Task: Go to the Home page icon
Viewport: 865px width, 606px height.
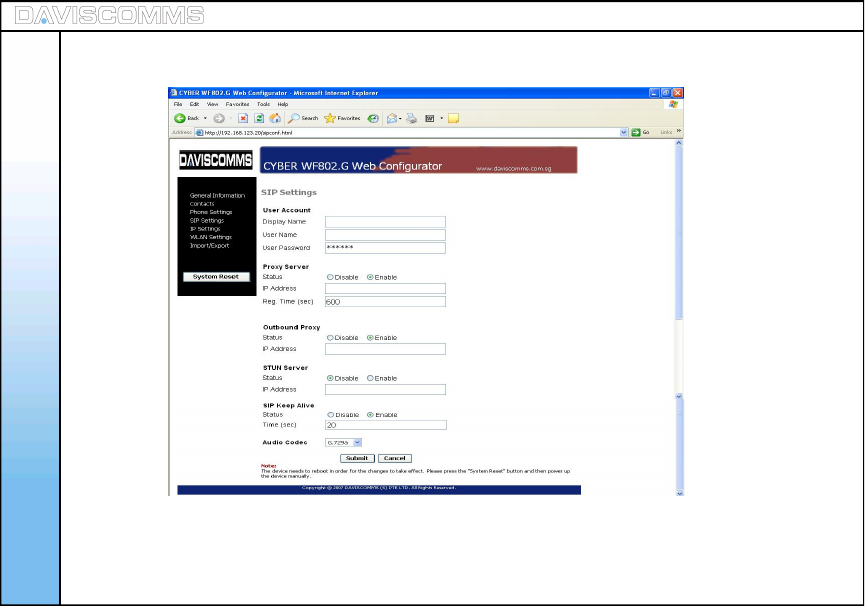Action: tap(275, 118)
